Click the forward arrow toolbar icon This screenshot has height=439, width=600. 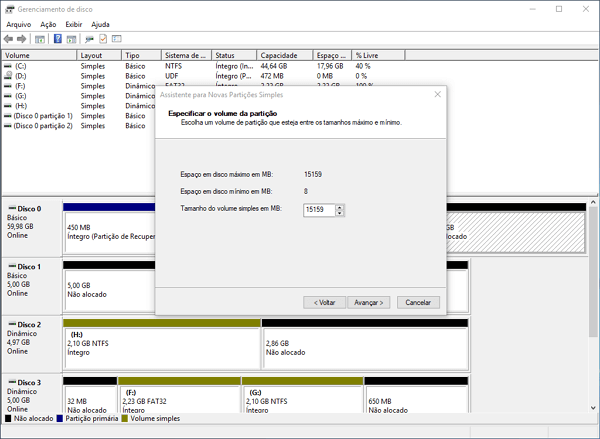(22, 38)
